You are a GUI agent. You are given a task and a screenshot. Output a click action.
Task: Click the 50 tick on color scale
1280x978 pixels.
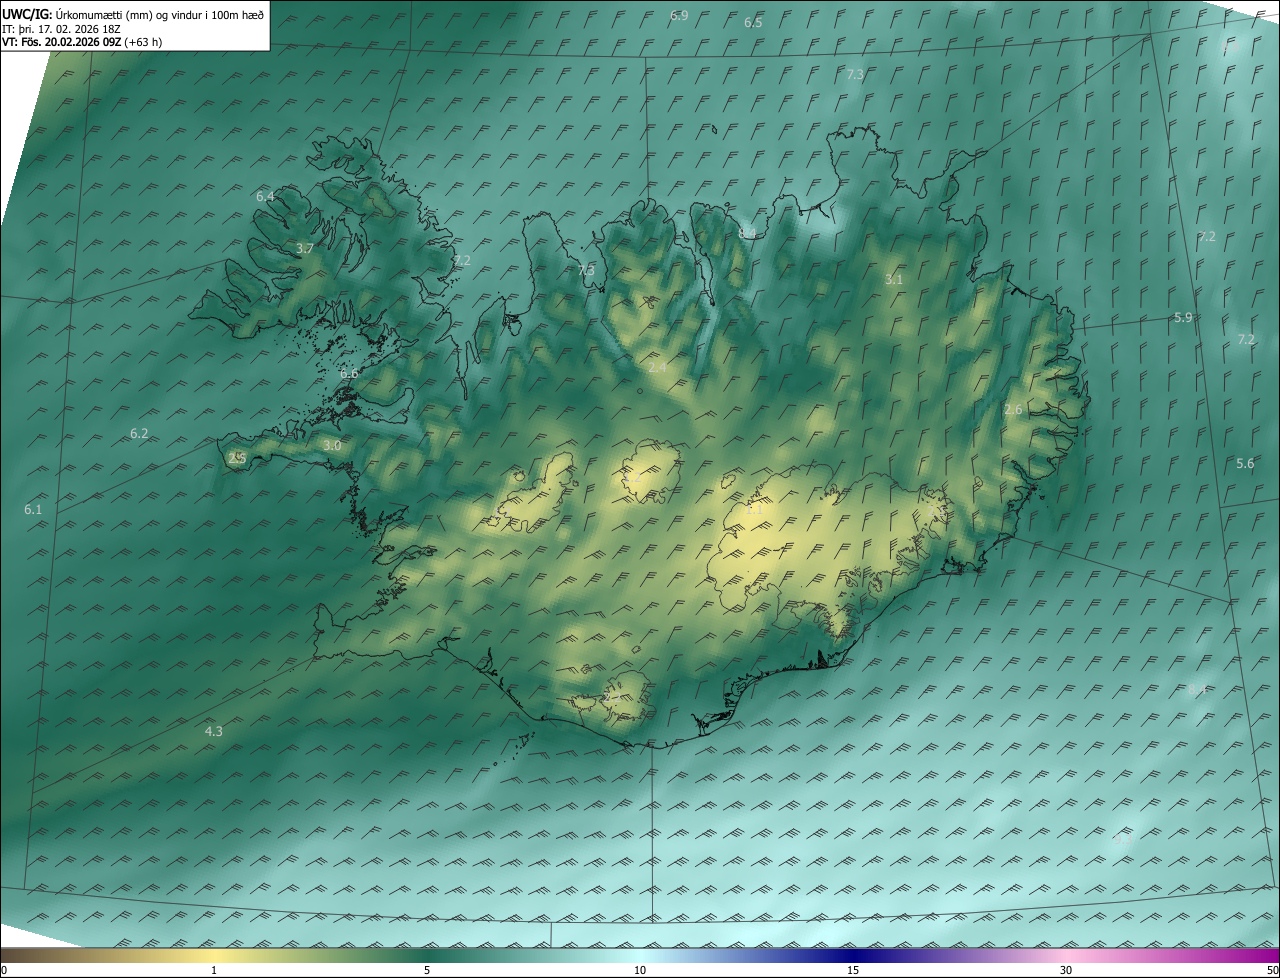pos(1271,970)
